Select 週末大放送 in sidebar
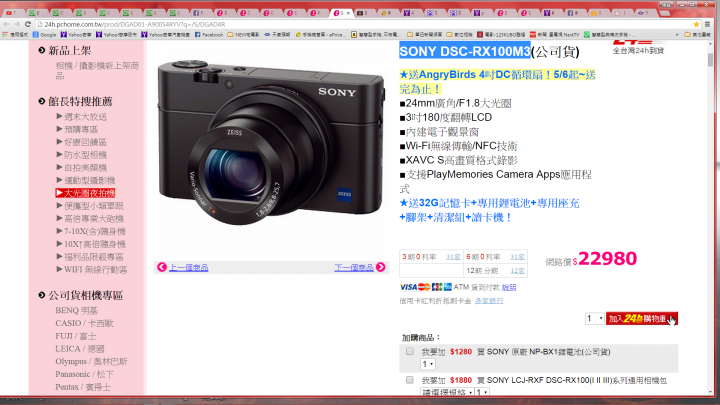Image resolution: width=720 pixels, height=405 pixels. (85, 117)
